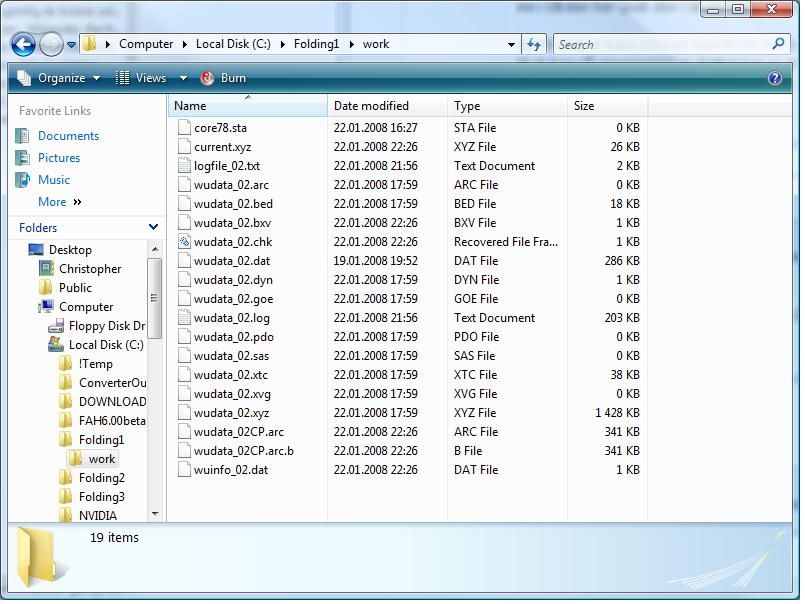Sort by Date modified column header
This screenshot has height=604, width=805.
tap(387, 106)
